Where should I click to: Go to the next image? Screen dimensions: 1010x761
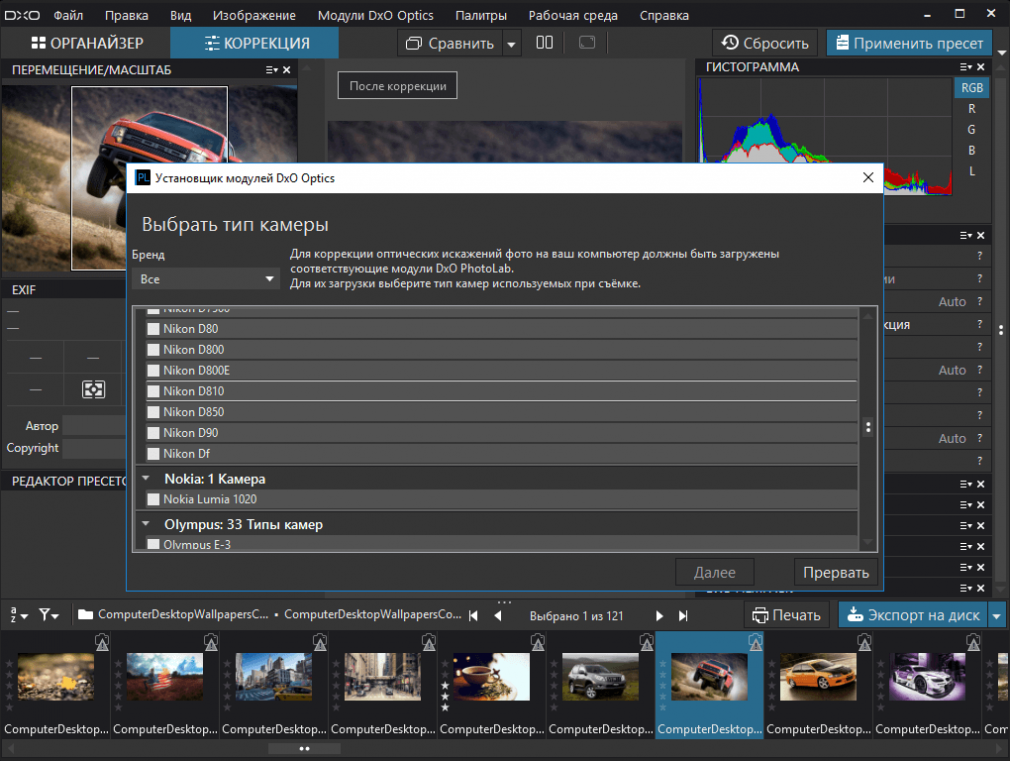[659, 615]
